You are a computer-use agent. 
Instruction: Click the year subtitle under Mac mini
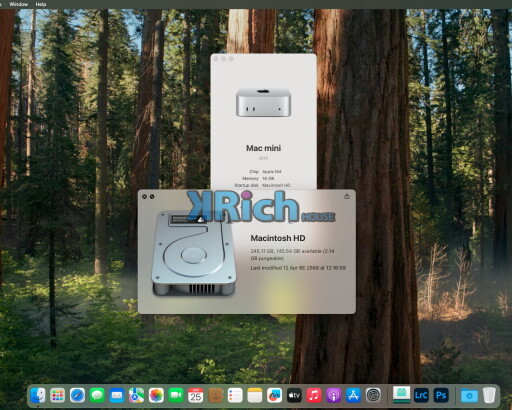[x=263, y=158]
